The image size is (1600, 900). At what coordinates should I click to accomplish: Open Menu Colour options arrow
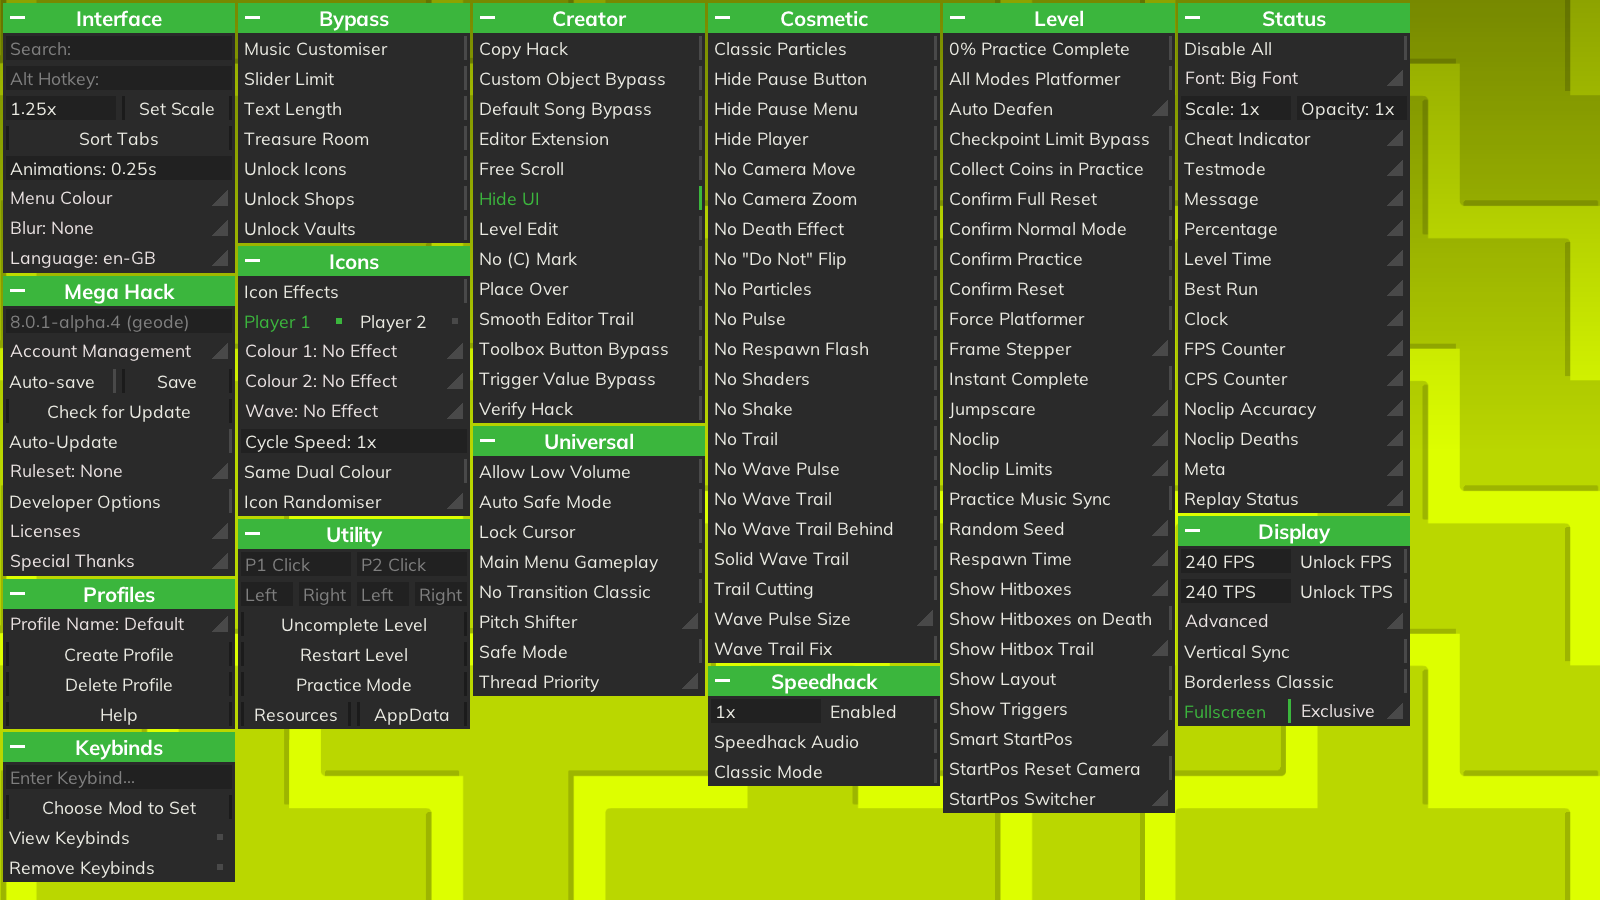pyautogui.click(x=220, y=199)
